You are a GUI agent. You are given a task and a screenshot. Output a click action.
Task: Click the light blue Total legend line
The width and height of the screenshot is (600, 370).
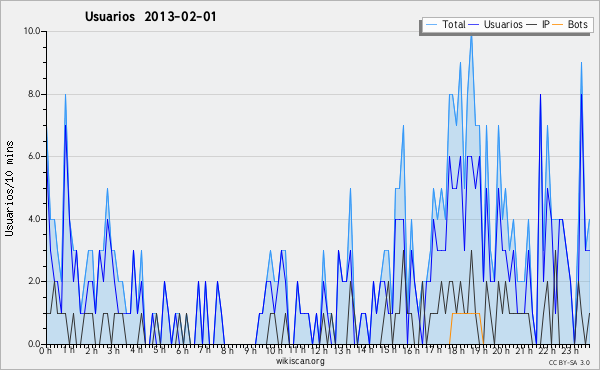click(431, 25)
